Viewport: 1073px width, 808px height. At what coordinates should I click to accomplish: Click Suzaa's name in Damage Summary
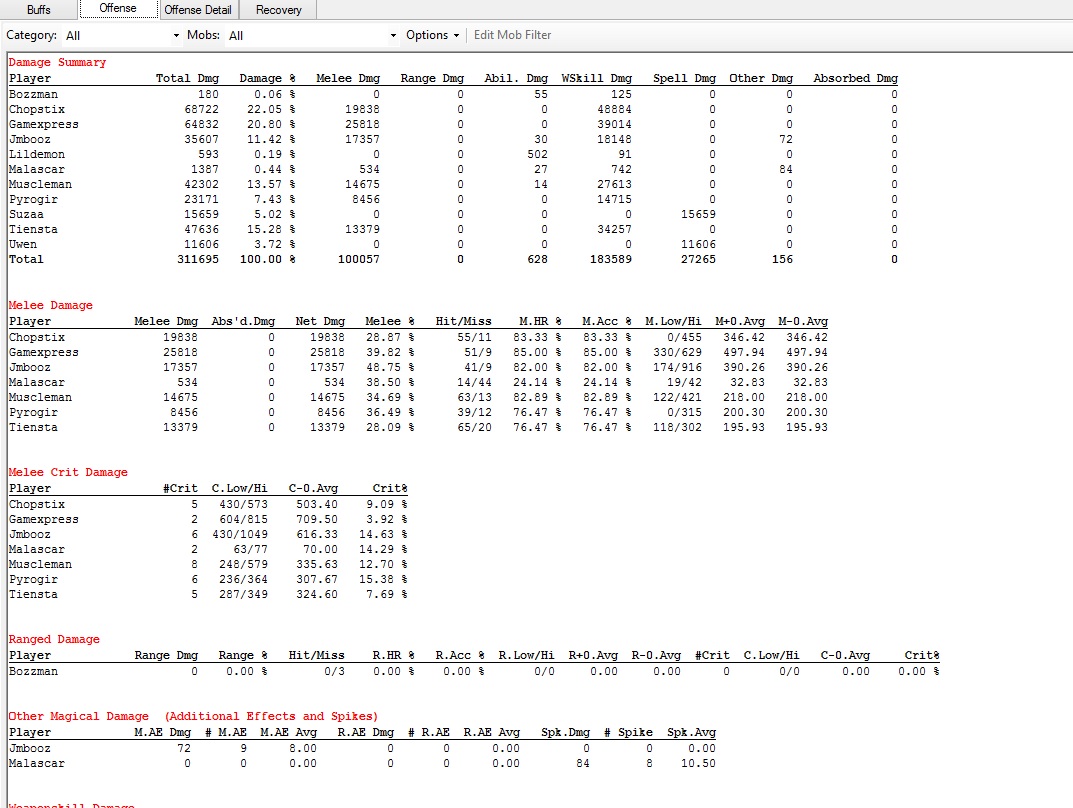tap(26, 214)
